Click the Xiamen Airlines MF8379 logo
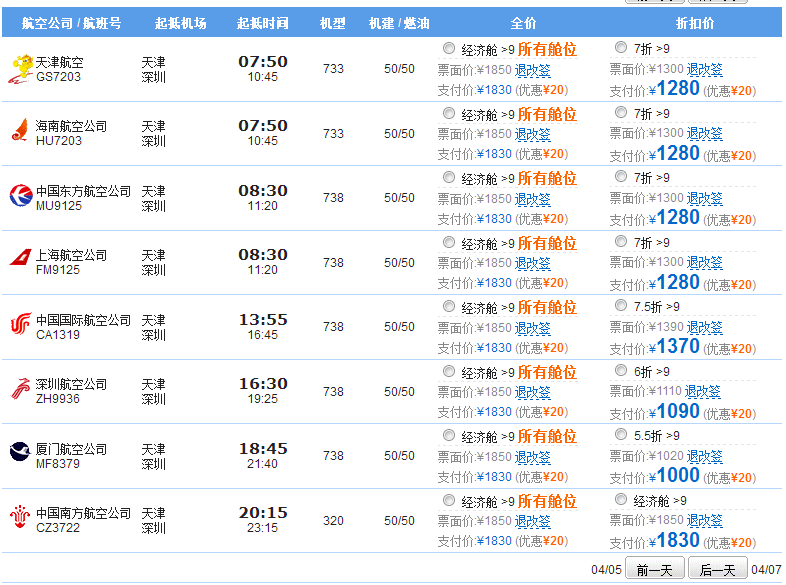786x585 pixels. click(x=20, y=451)
